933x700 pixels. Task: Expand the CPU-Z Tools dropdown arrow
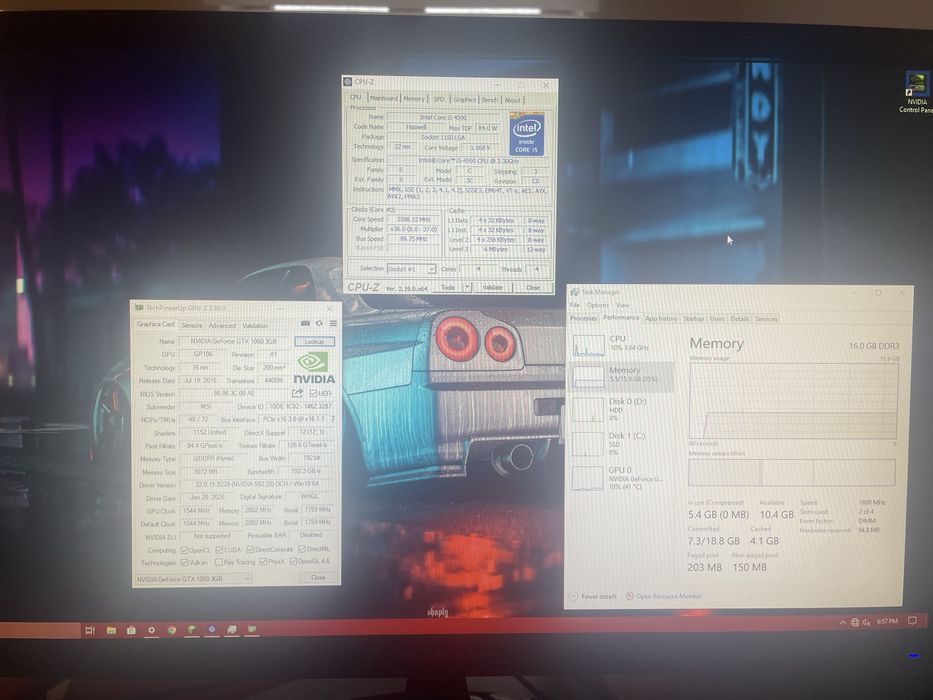tap(466, 287)
